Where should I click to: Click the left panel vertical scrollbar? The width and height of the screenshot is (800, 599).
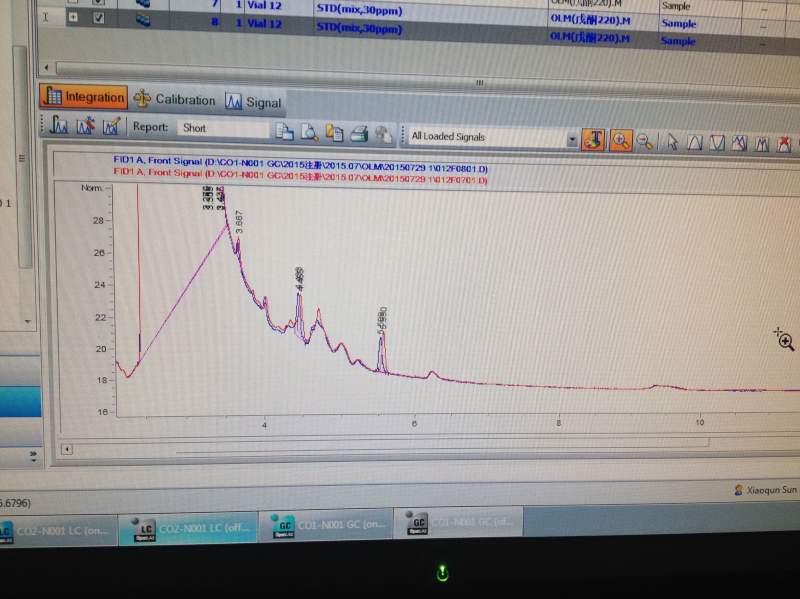pos(22,156)
